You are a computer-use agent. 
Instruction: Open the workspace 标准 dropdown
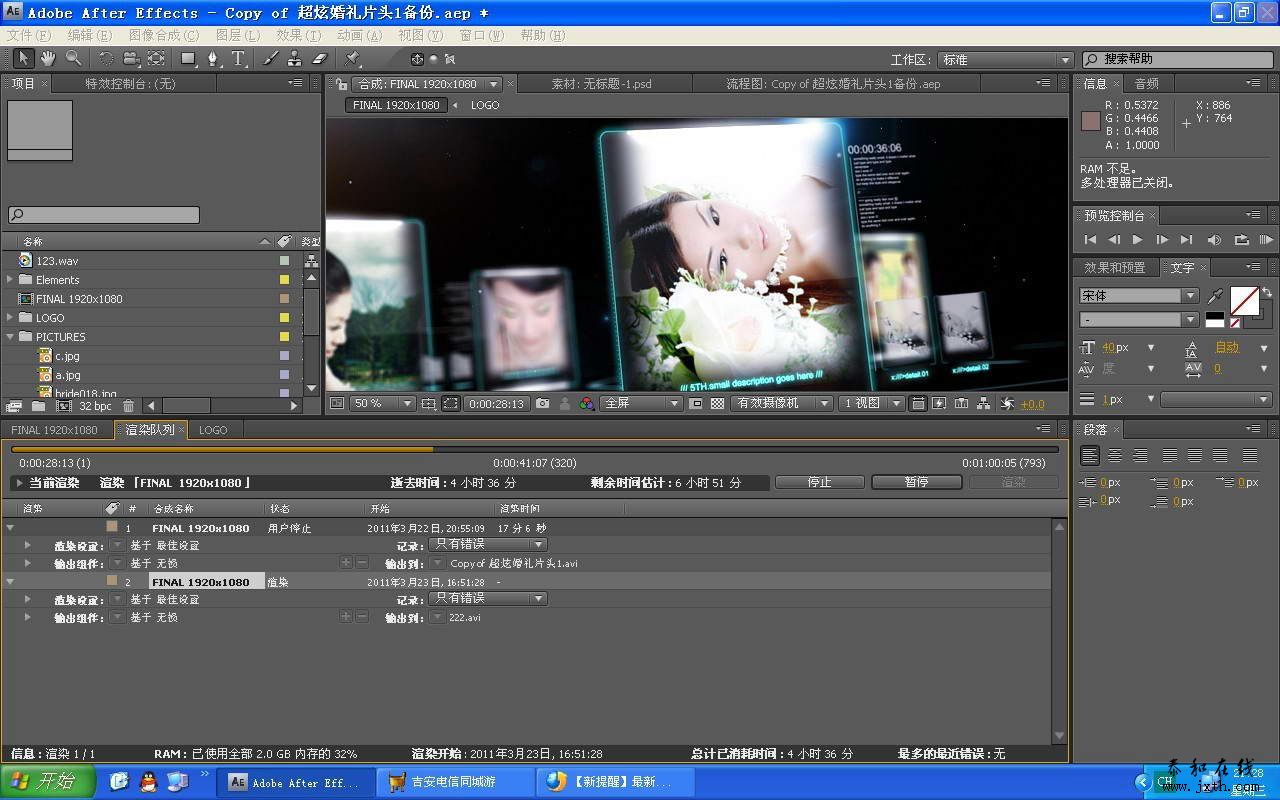click(x=1005, y=60)
